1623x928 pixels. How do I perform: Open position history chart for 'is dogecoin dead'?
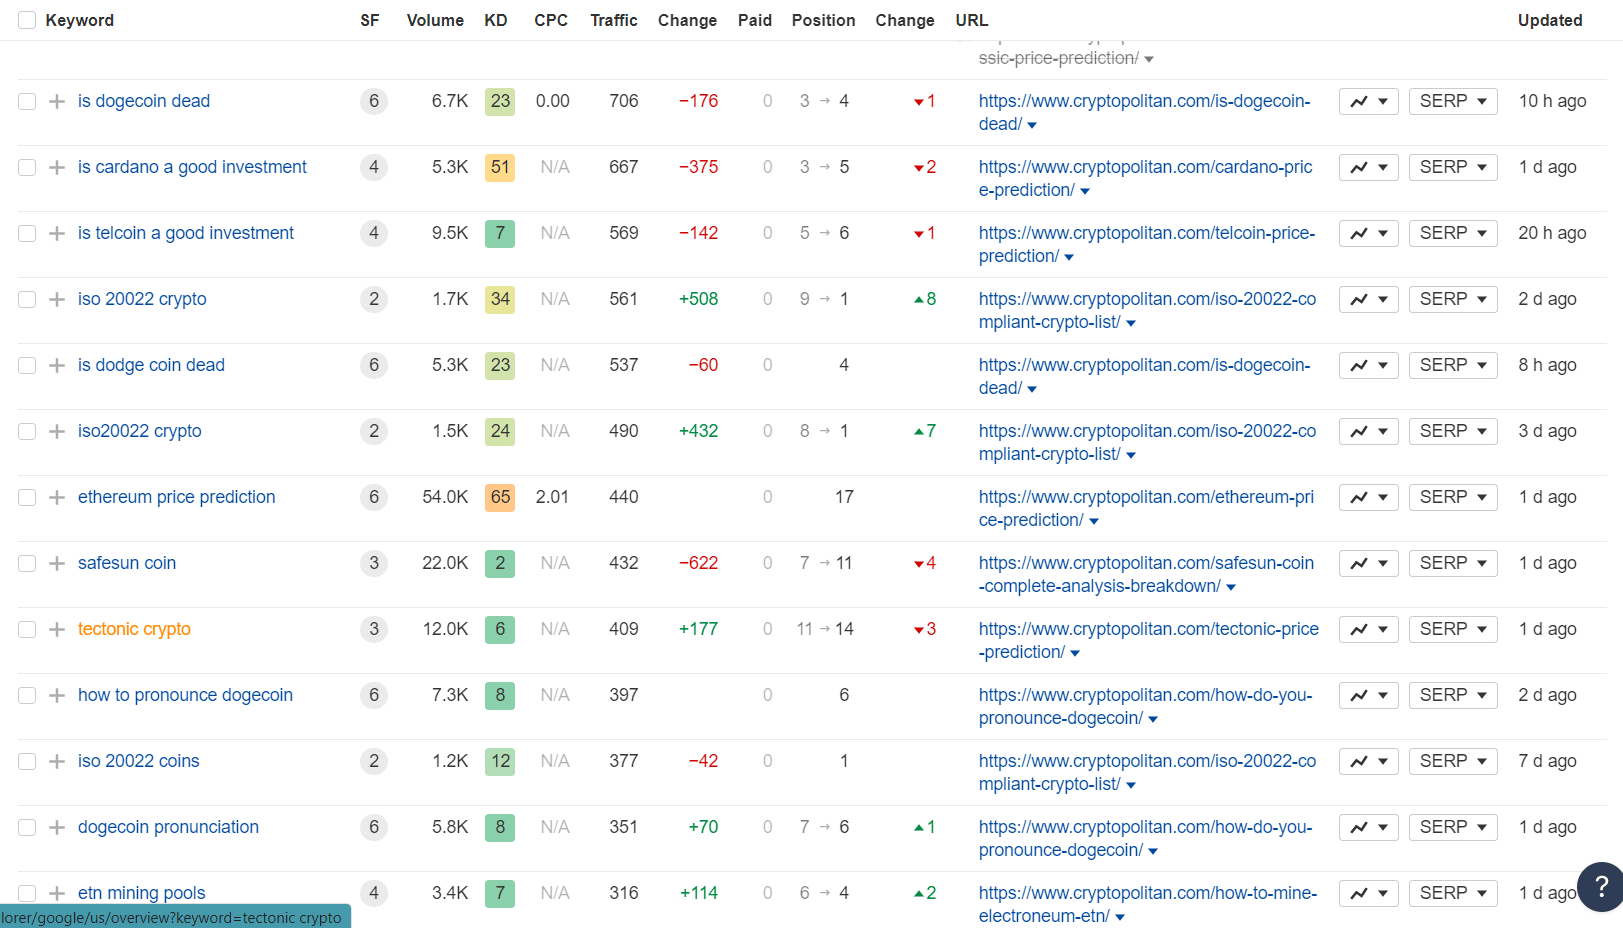(x=1368, y=101)
